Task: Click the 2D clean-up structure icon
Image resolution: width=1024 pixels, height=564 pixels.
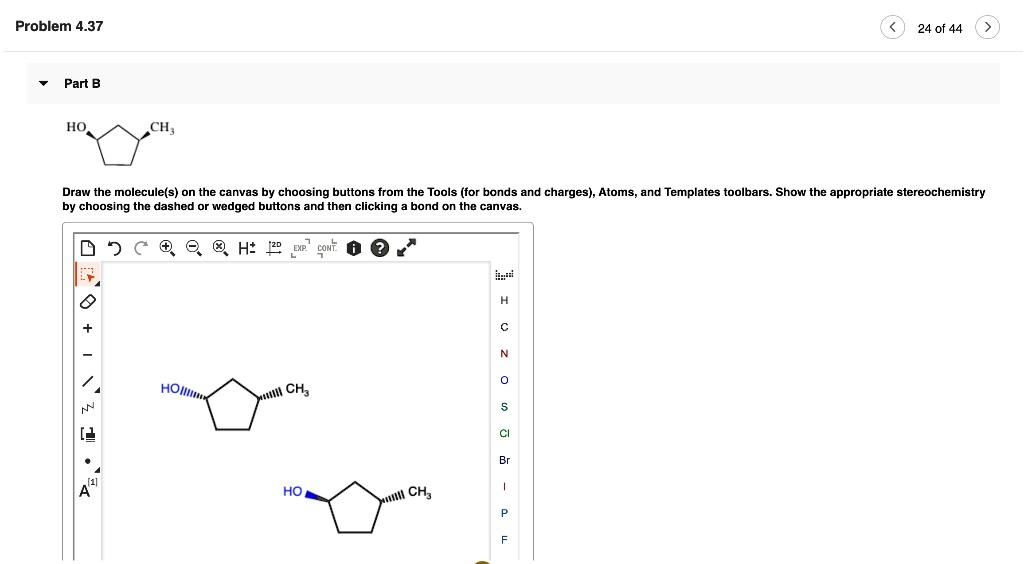Action: tap(274, 247)
